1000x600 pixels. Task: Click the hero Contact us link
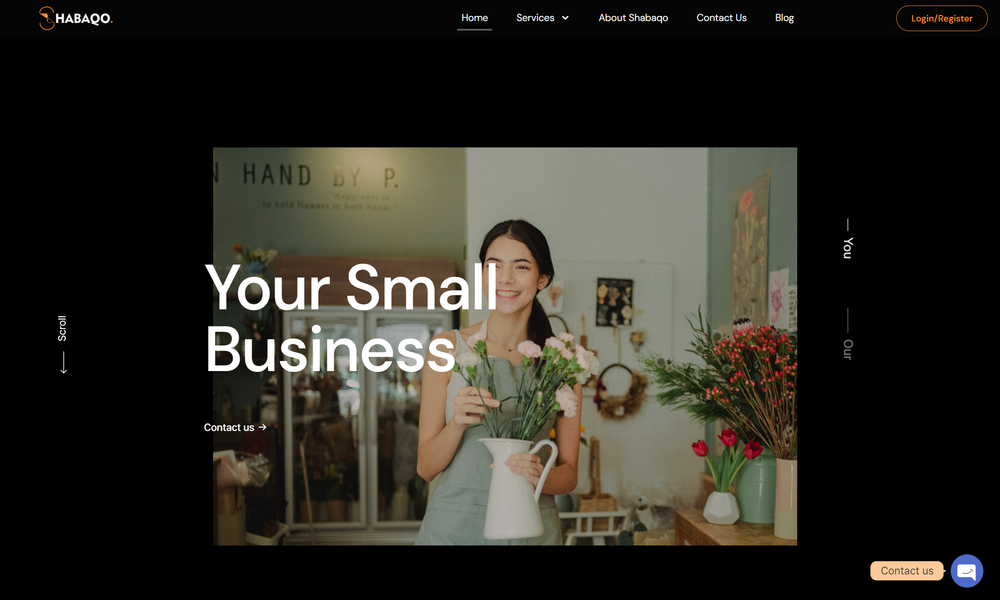pyautogui.click(x=229, y=427)
